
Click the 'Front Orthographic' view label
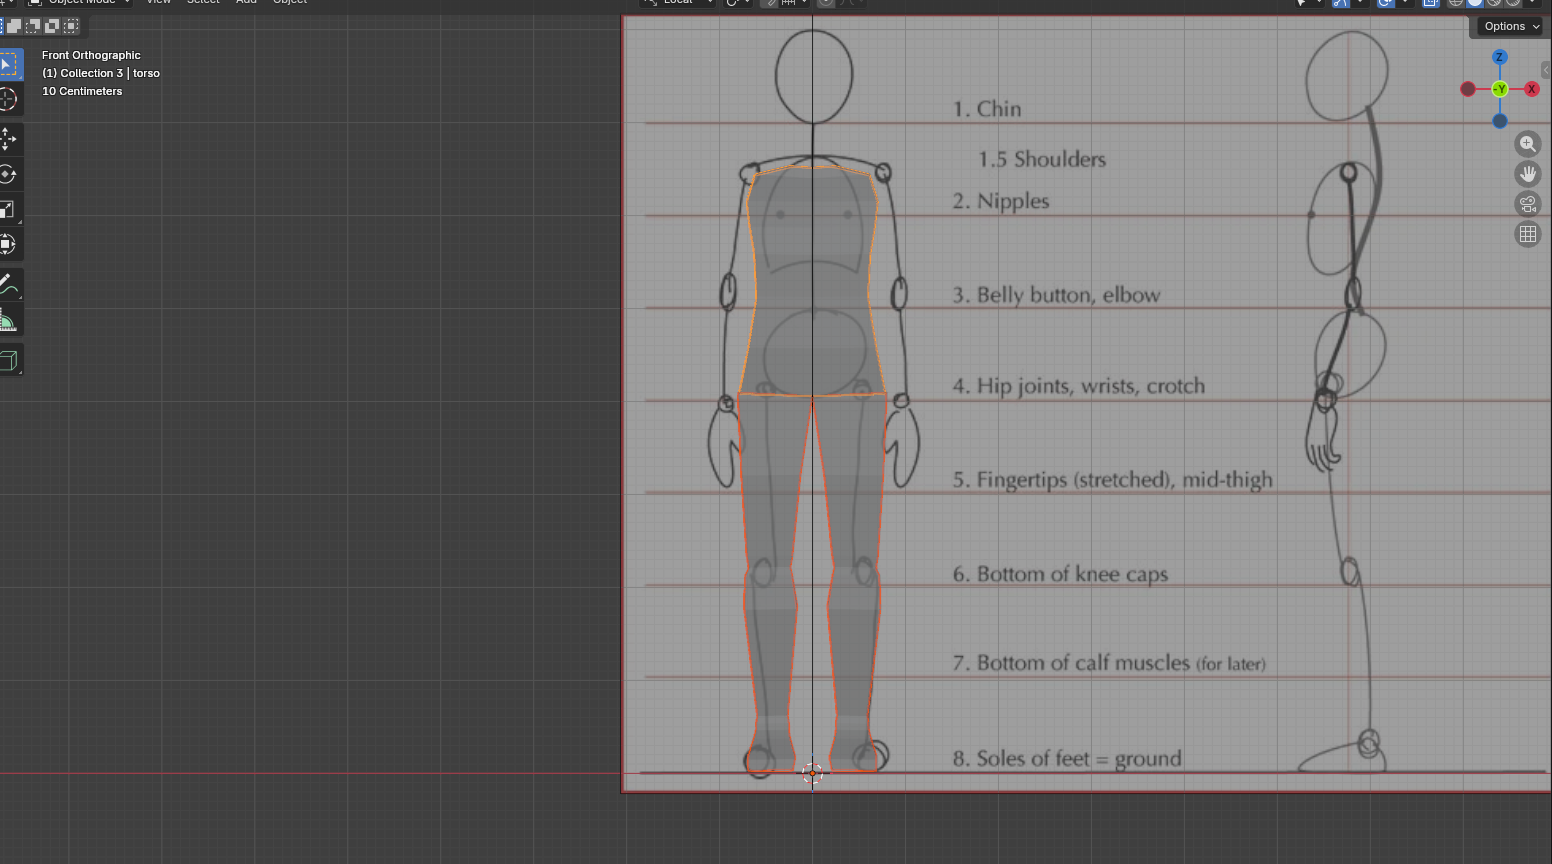coord(91,55)
